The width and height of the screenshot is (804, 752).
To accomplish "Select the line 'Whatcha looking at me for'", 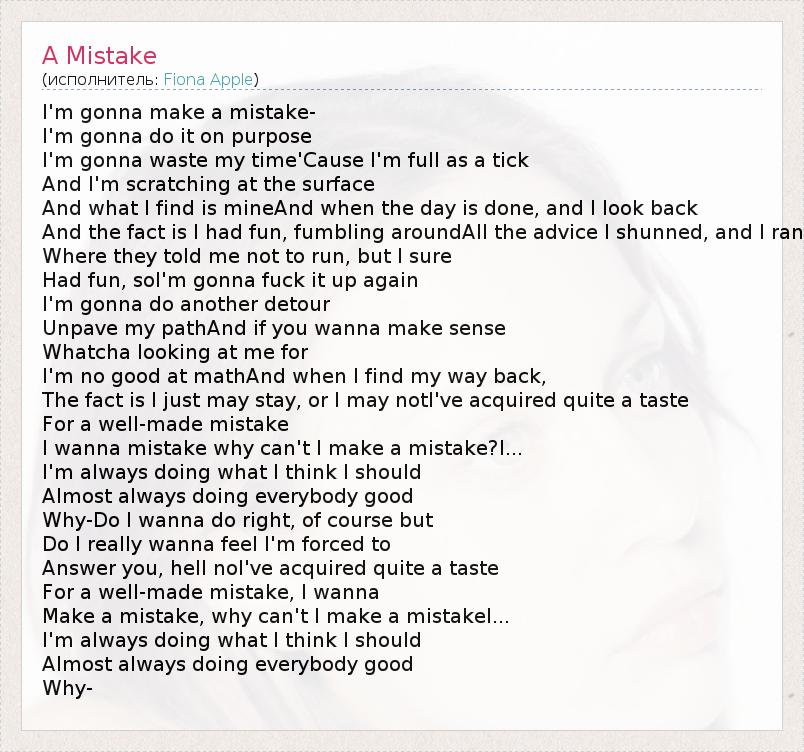I will [x=175, y=352].
